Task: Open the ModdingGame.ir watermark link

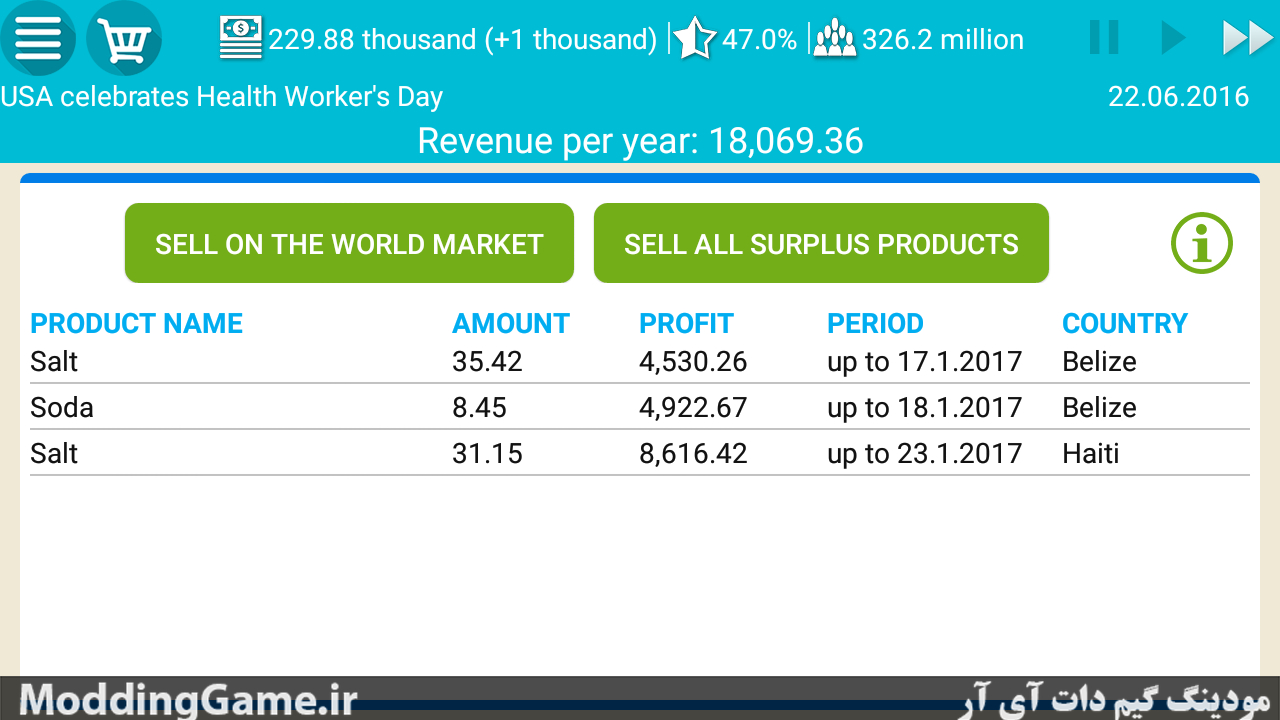Action: 188,699
